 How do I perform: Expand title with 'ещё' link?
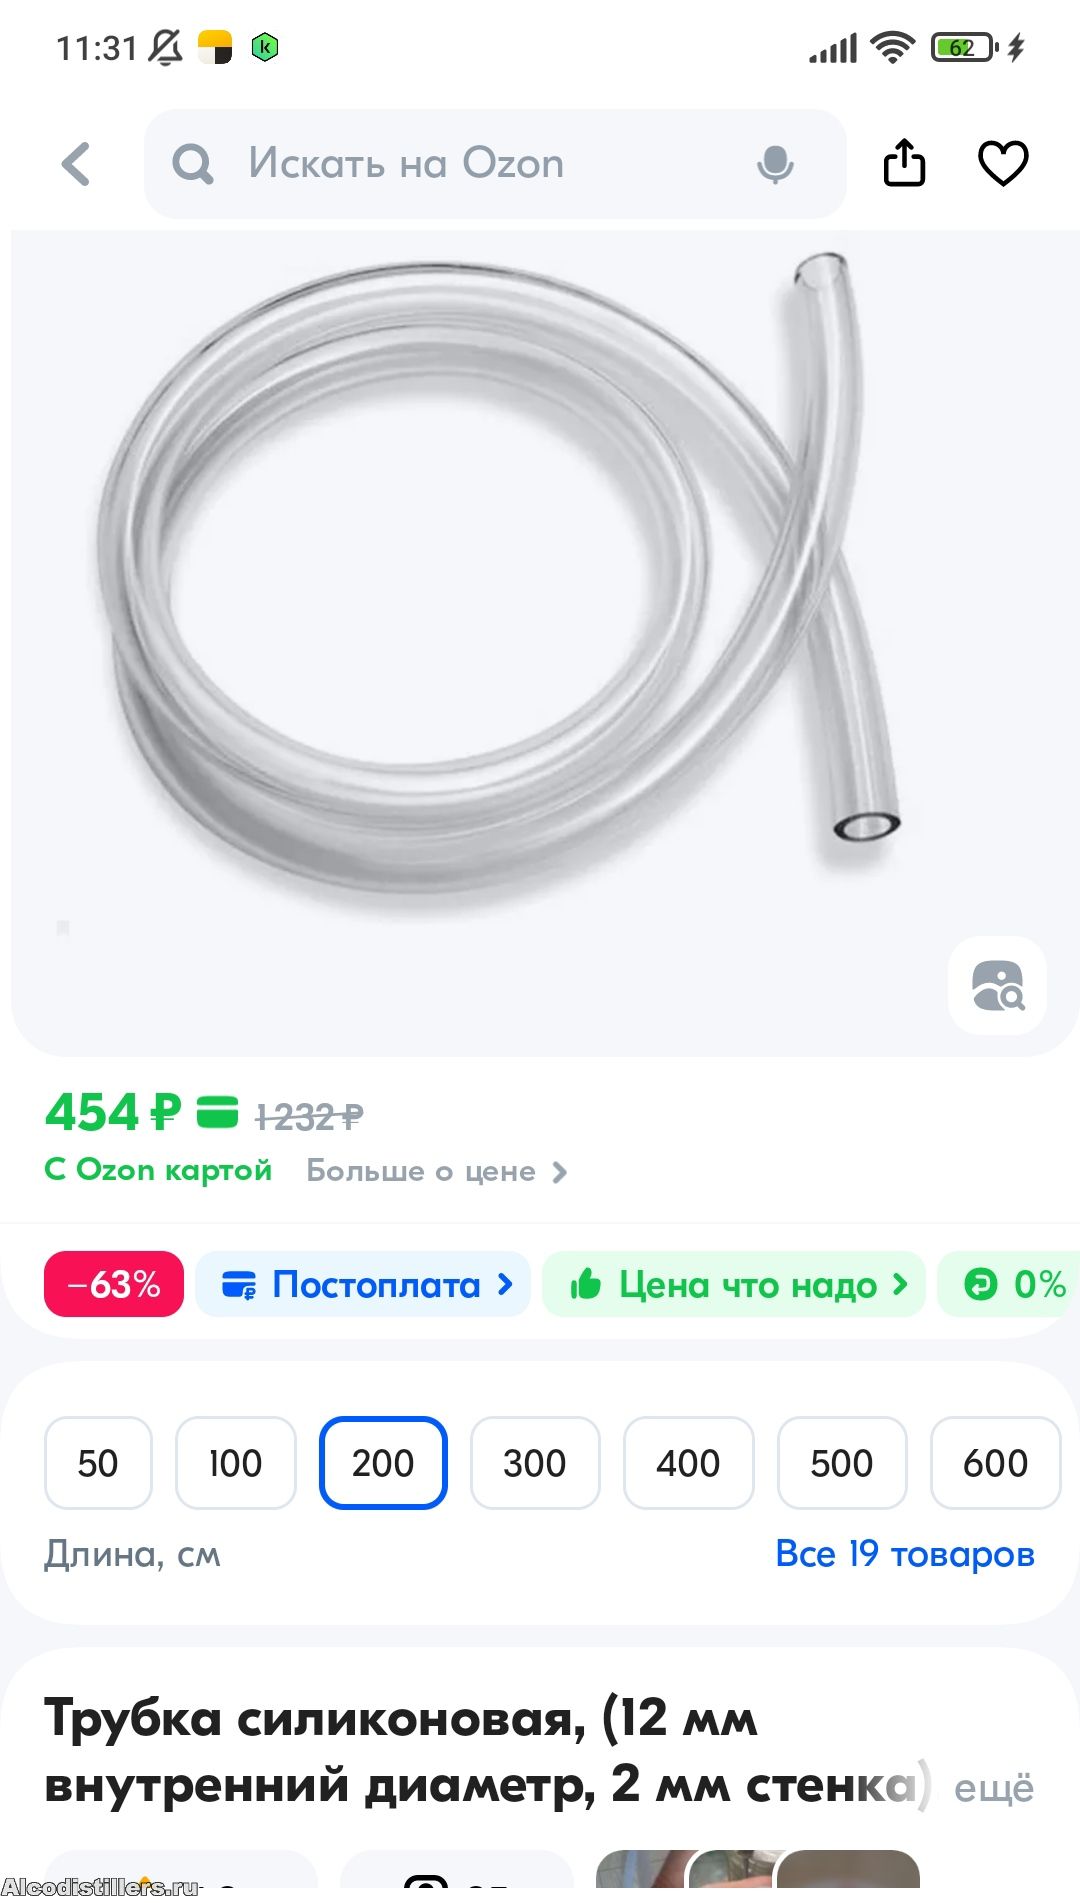click(994, 1787)
